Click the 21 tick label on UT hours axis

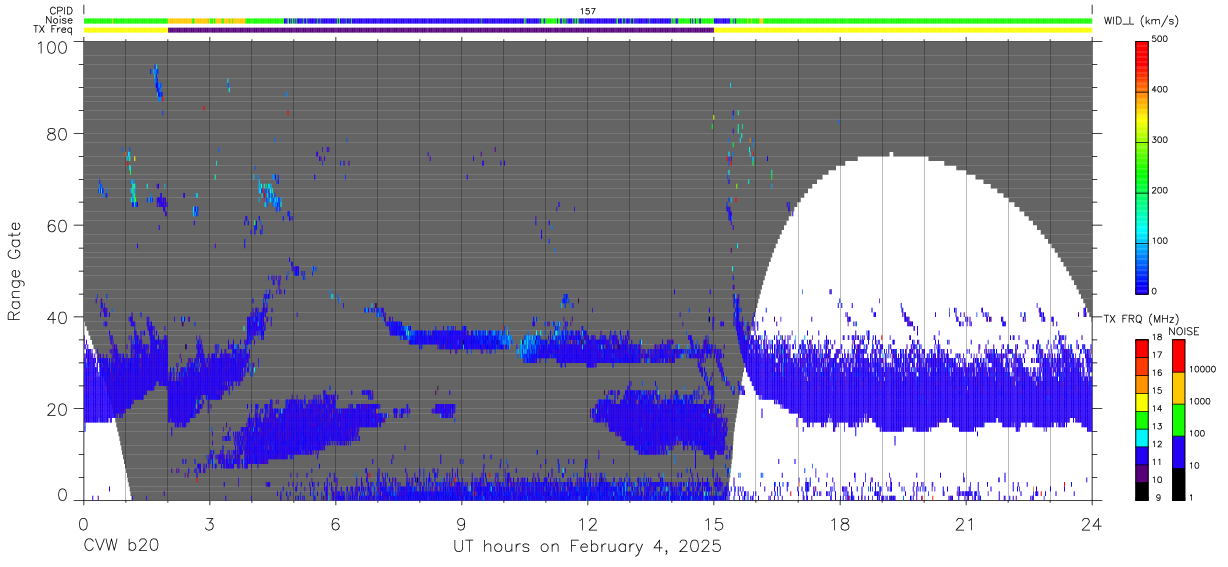point(966,524)
